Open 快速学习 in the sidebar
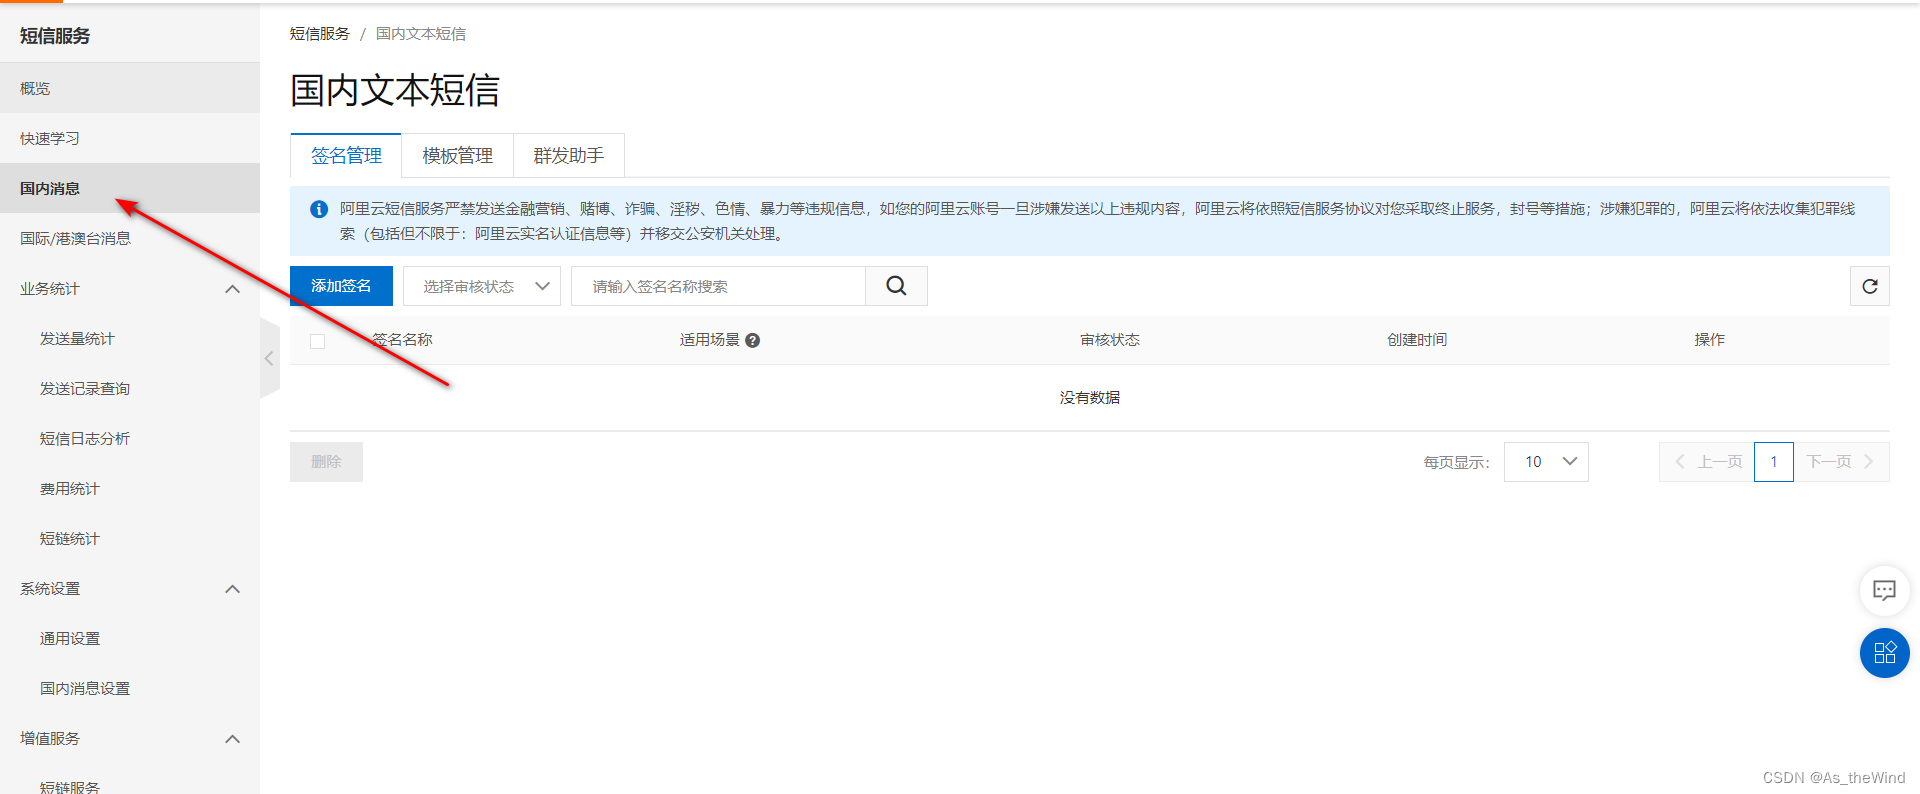The height and width of the screenshot is (794, 1920). tap(130, 138)
